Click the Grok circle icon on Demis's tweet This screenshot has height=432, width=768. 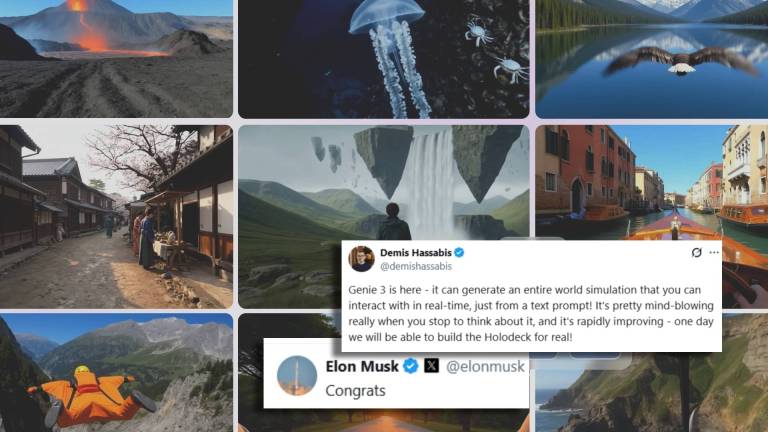(x=696, y=253)
